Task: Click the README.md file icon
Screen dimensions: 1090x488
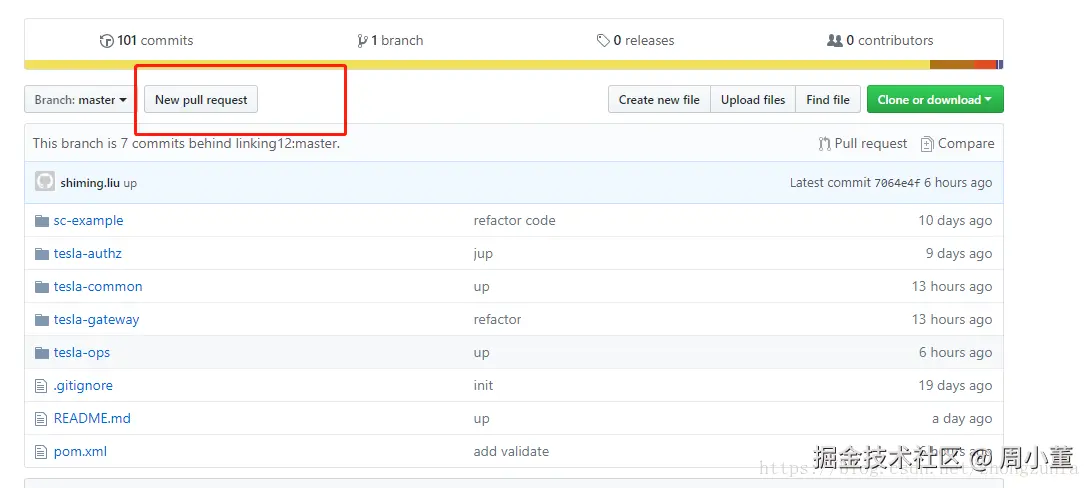Action: [41, 419]
